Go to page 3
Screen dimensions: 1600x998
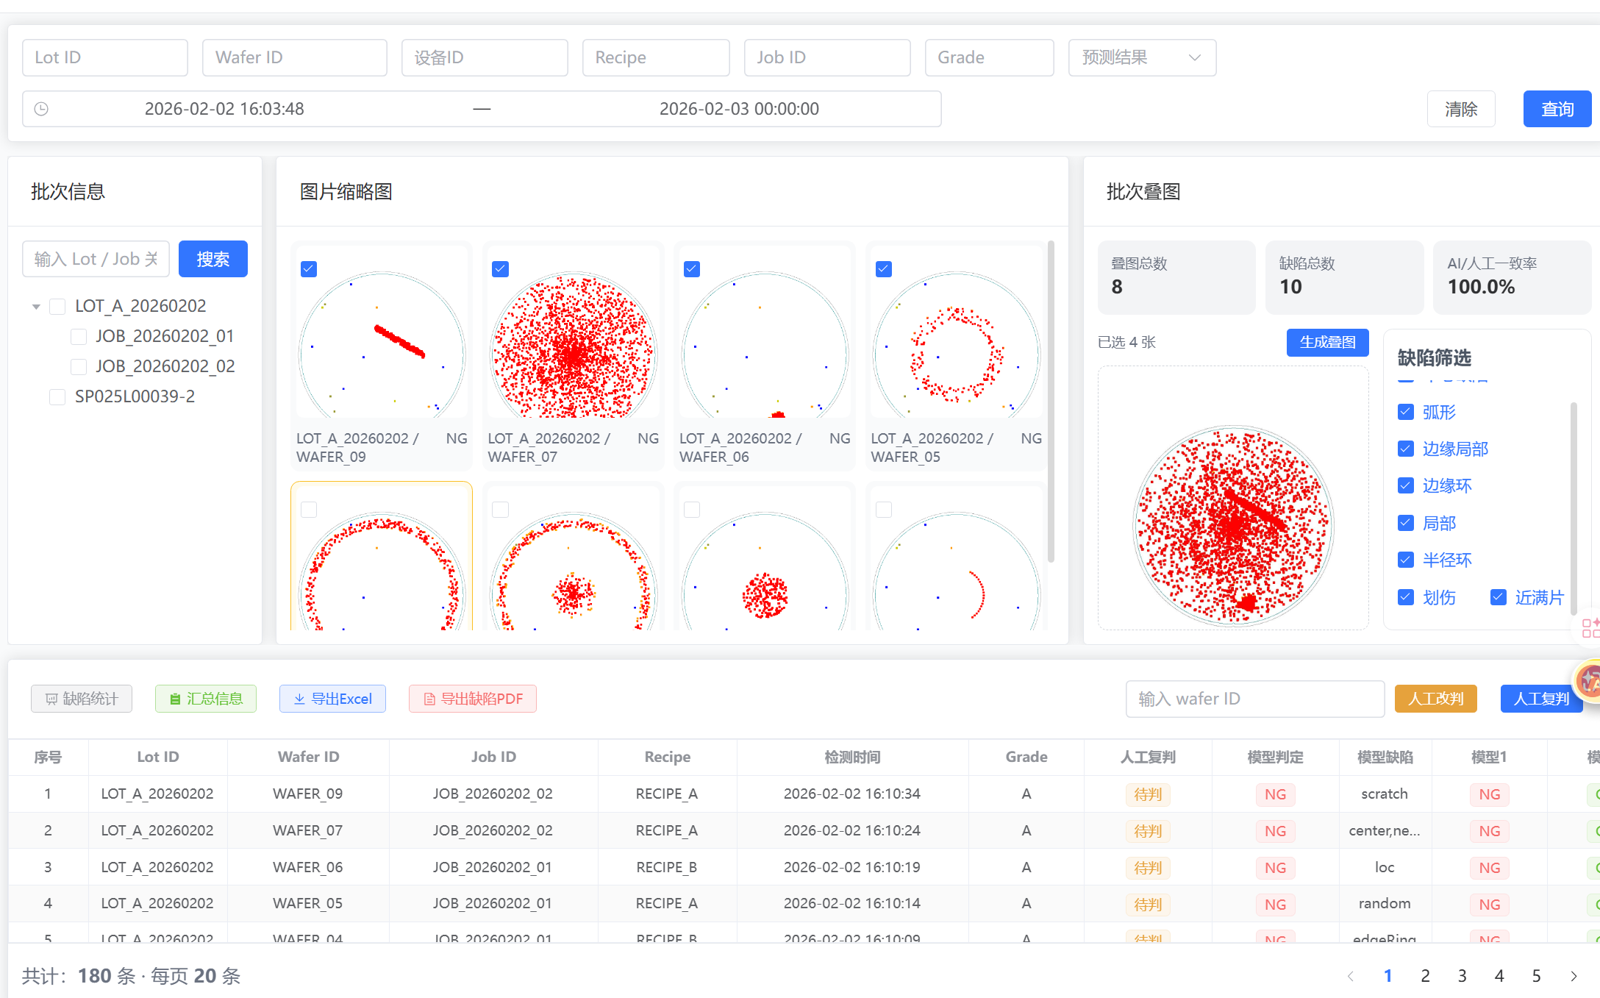click(x=1462, y=976)
